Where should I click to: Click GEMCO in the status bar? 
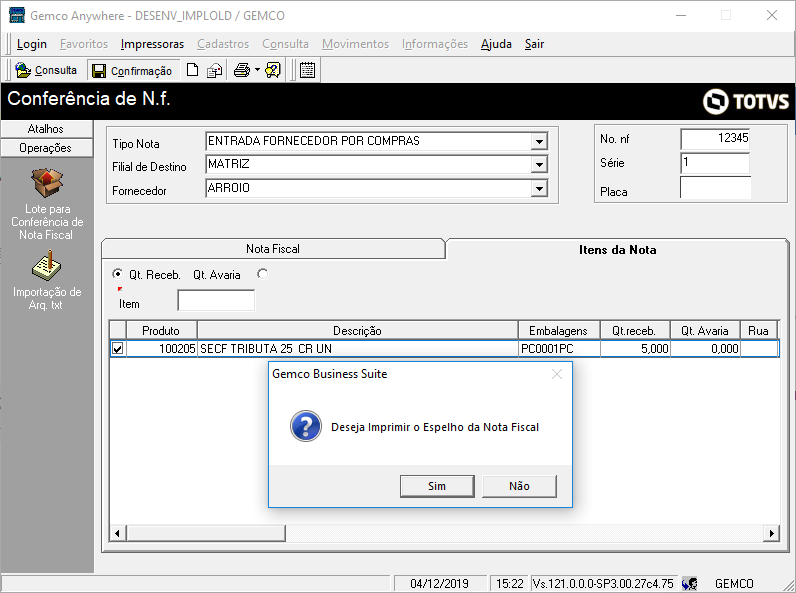point(734,584)
